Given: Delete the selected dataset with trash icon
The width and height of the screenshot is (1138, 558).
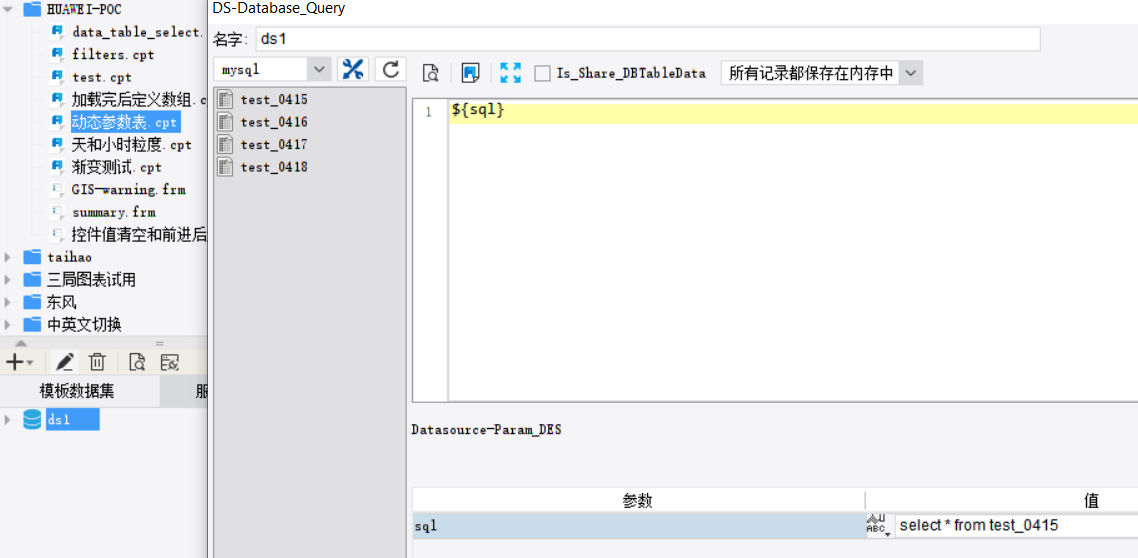Looking at the screenshot, I should click(97, 361).
